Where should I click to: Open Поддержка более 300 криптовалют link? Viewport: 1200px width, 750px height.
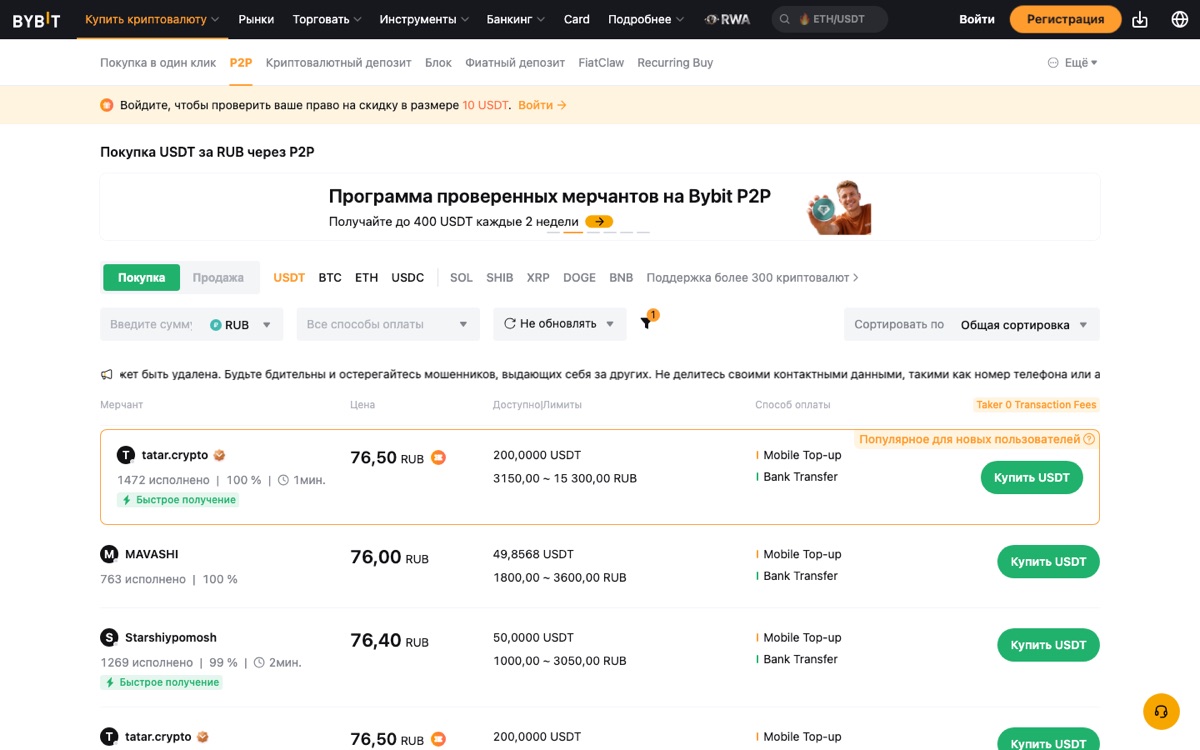[752, 278]
